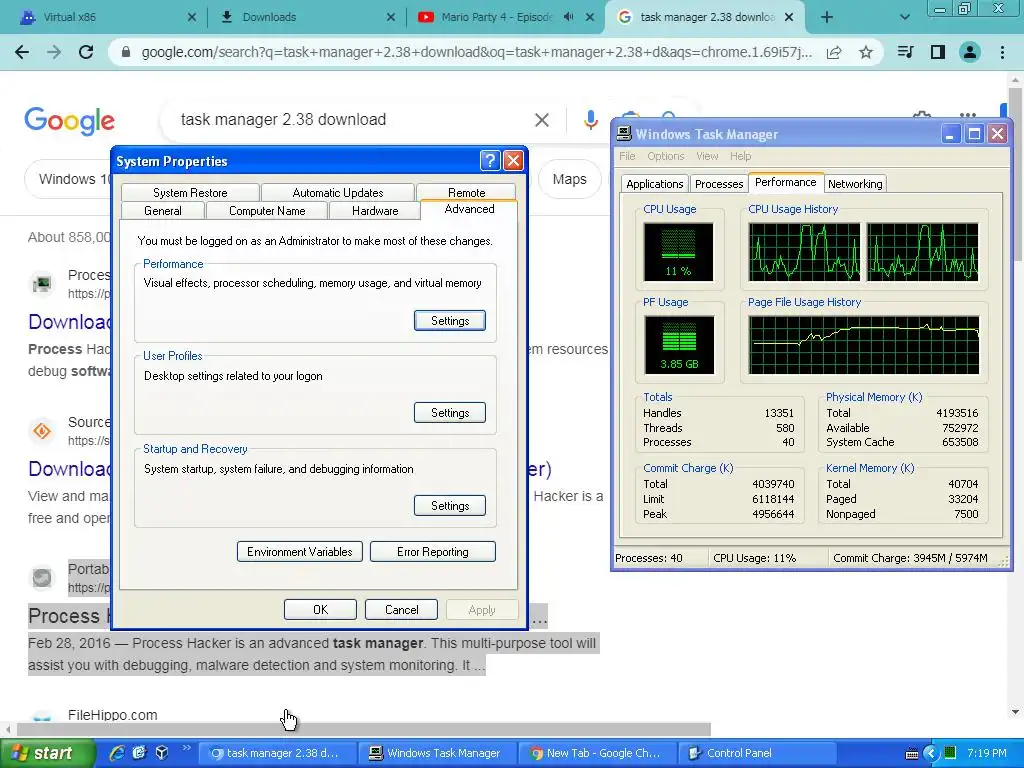Click the Error Reporting button
This screenshot has width=1024, height=768.
click(x=432, y=552)
